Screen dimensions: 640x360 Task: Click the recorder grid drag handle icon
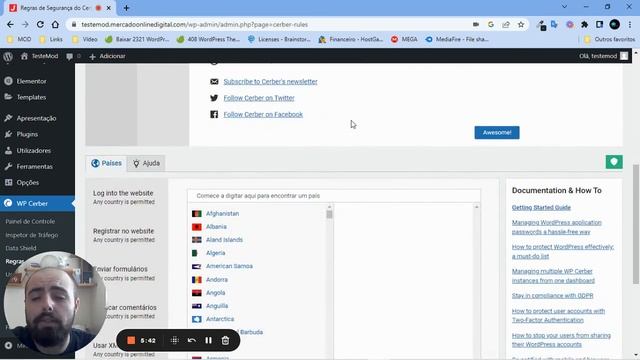coord(174,340)
